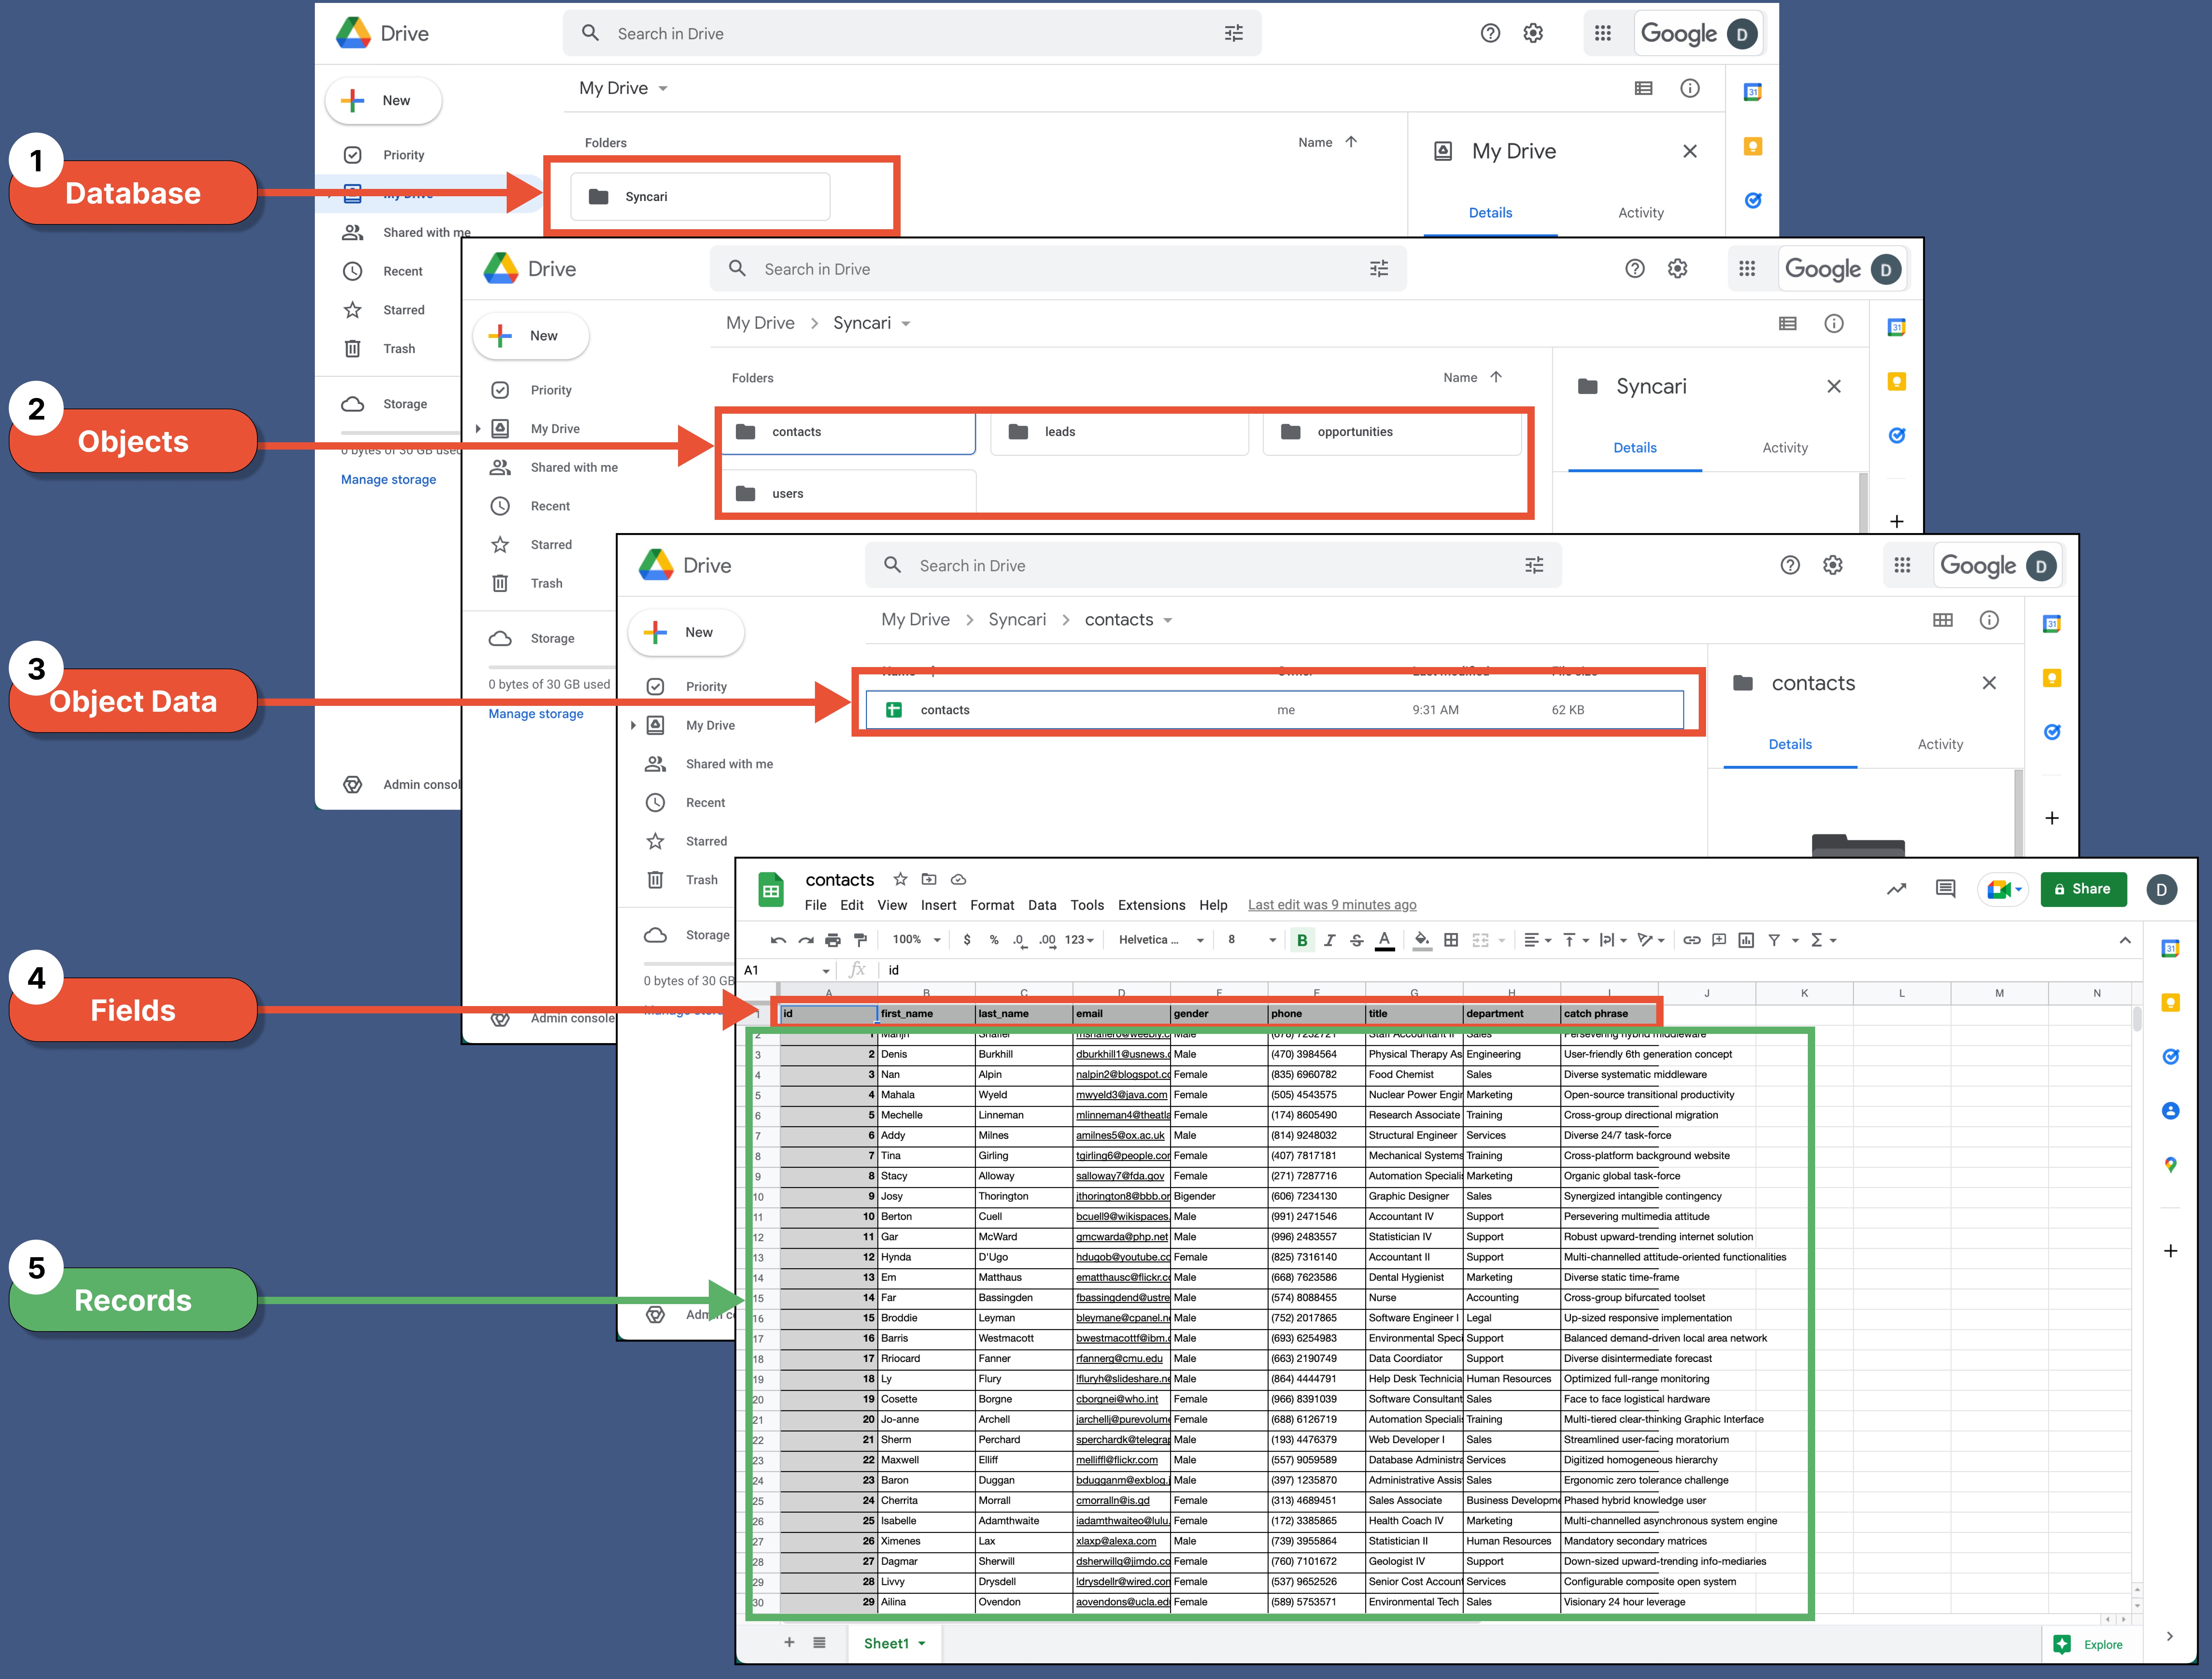This screenshot has height=1679, width=2212.
Task: Open the My Drive breadcrumb dropdown in first window
Action: pos(663,89)
